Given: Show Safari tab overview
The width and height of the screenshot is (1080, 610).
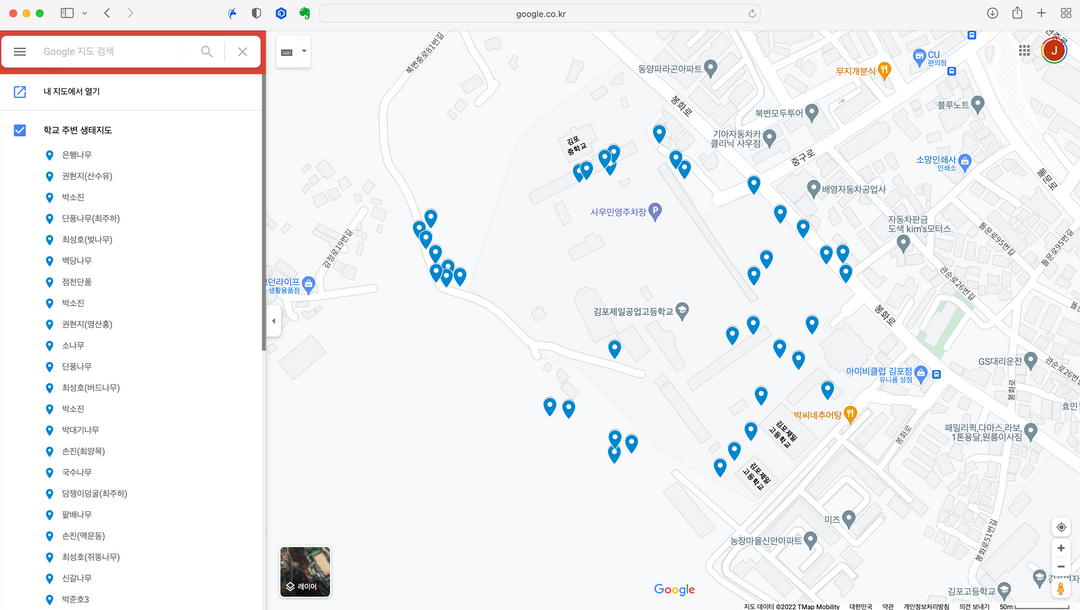Looking at the screenshot, I should click(x=1066, y=13).
